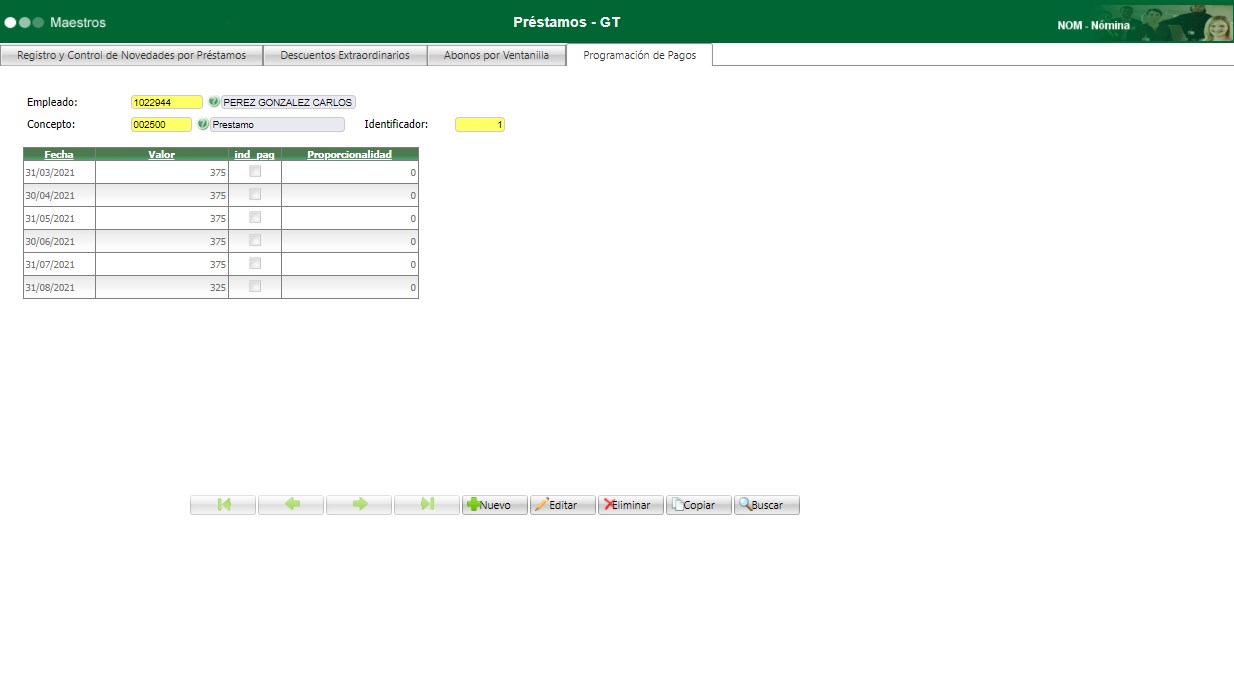
Task: Click Proporcionalidad 0 in 31/08/2021 row
Action: pyautogui.click(x=350, y=287)
